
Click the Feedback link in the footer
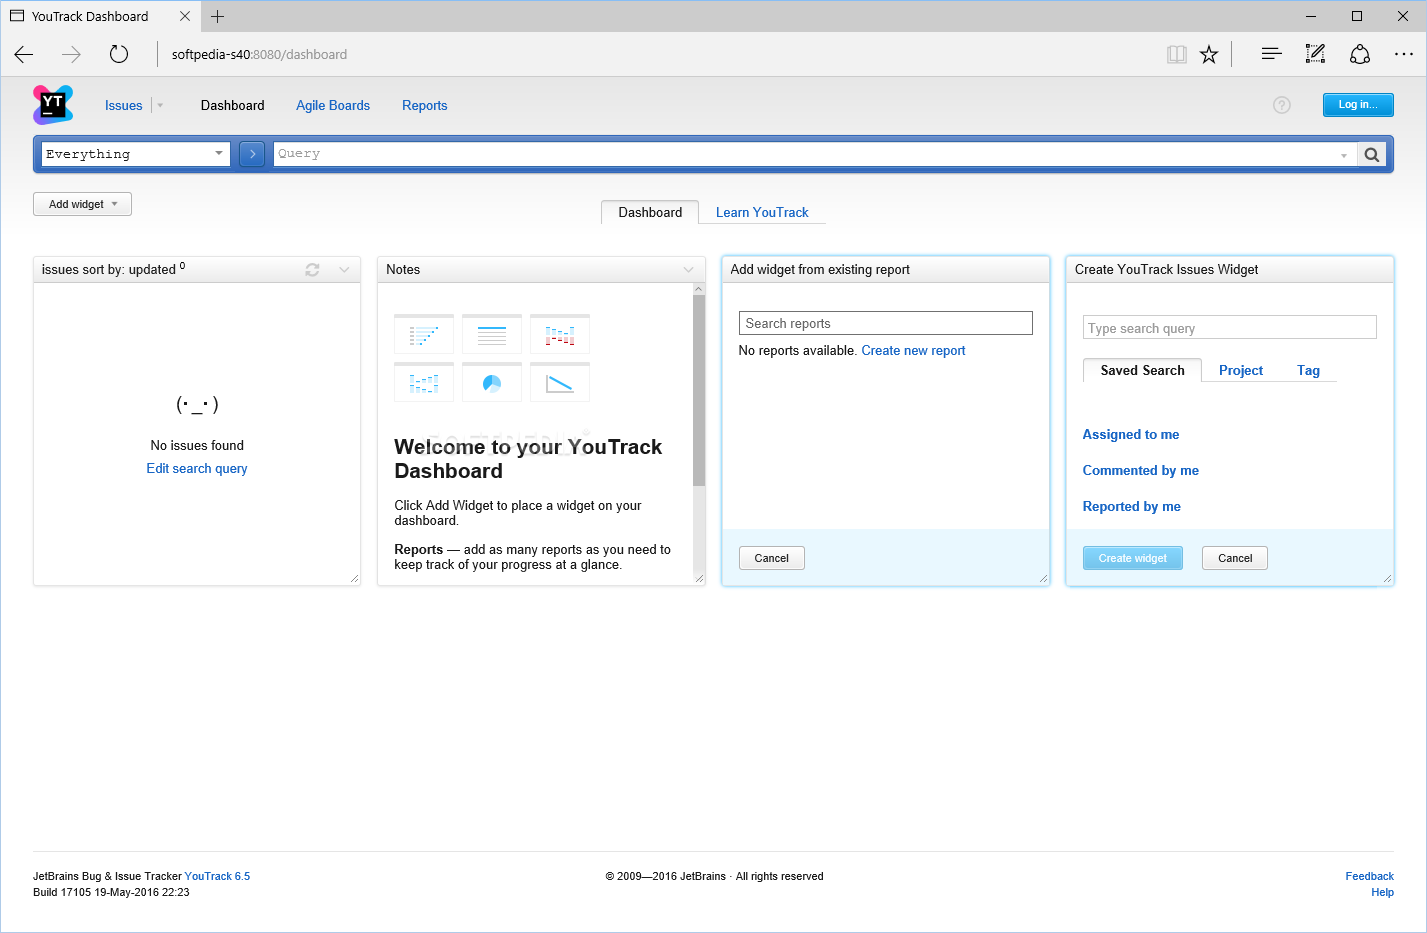coord(1370,876)
